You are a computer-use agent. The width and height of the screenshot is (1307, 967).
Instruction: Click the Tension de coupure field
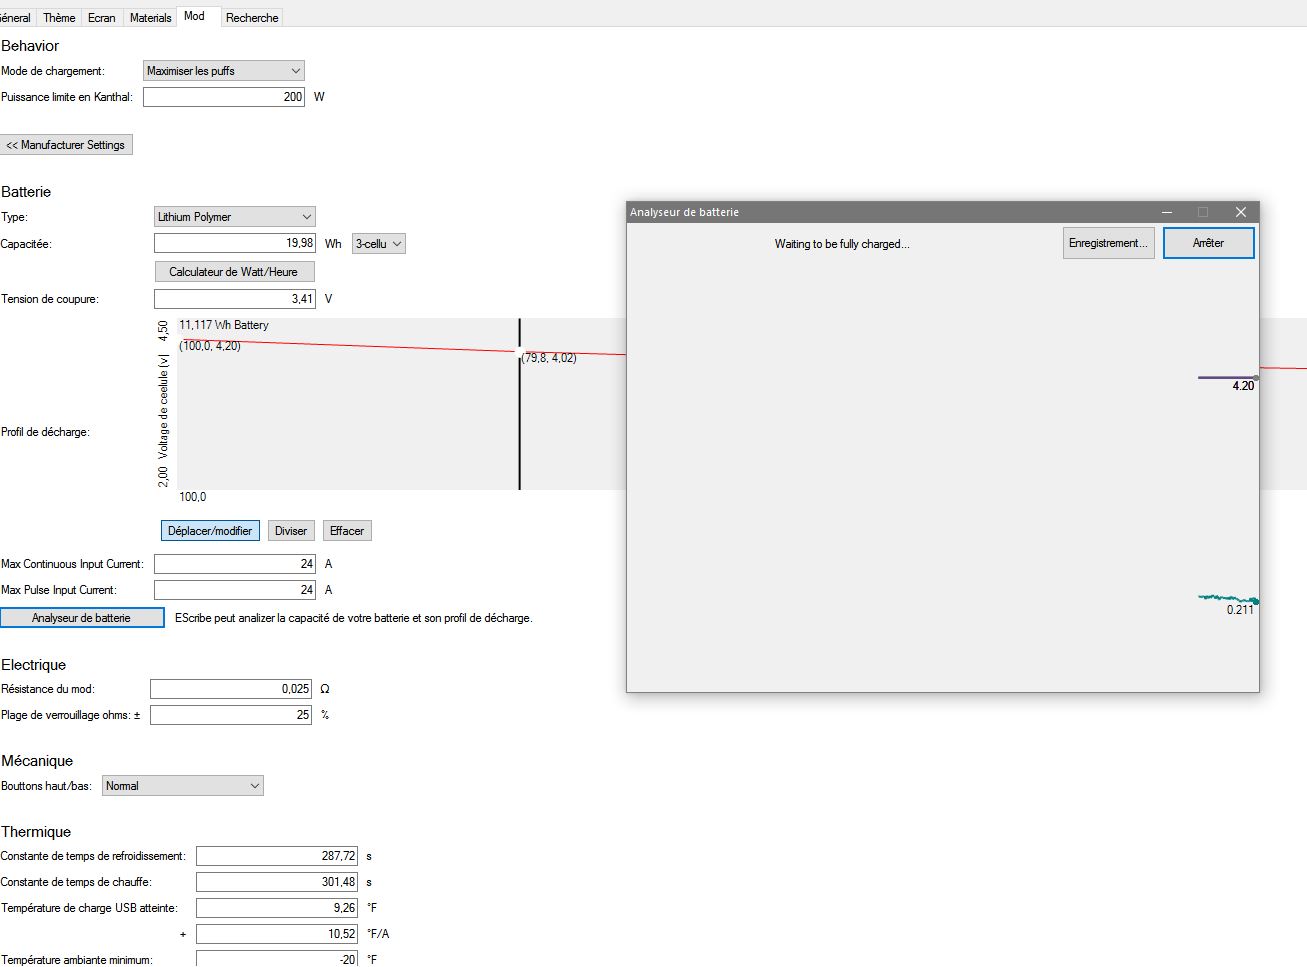pyautogui.click(x=235, y=299)
